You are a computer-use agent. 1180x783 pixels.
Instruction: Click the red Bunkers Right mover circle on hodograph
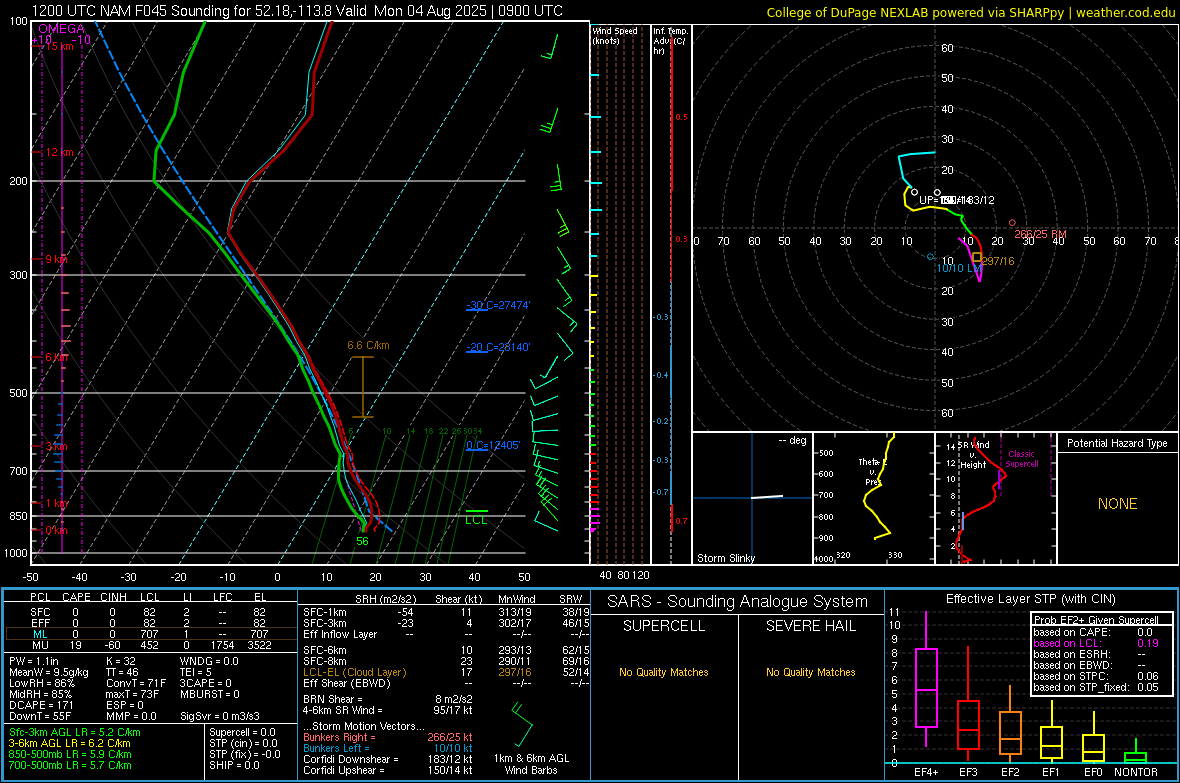pyautogui.click(x=1012, y=223)
